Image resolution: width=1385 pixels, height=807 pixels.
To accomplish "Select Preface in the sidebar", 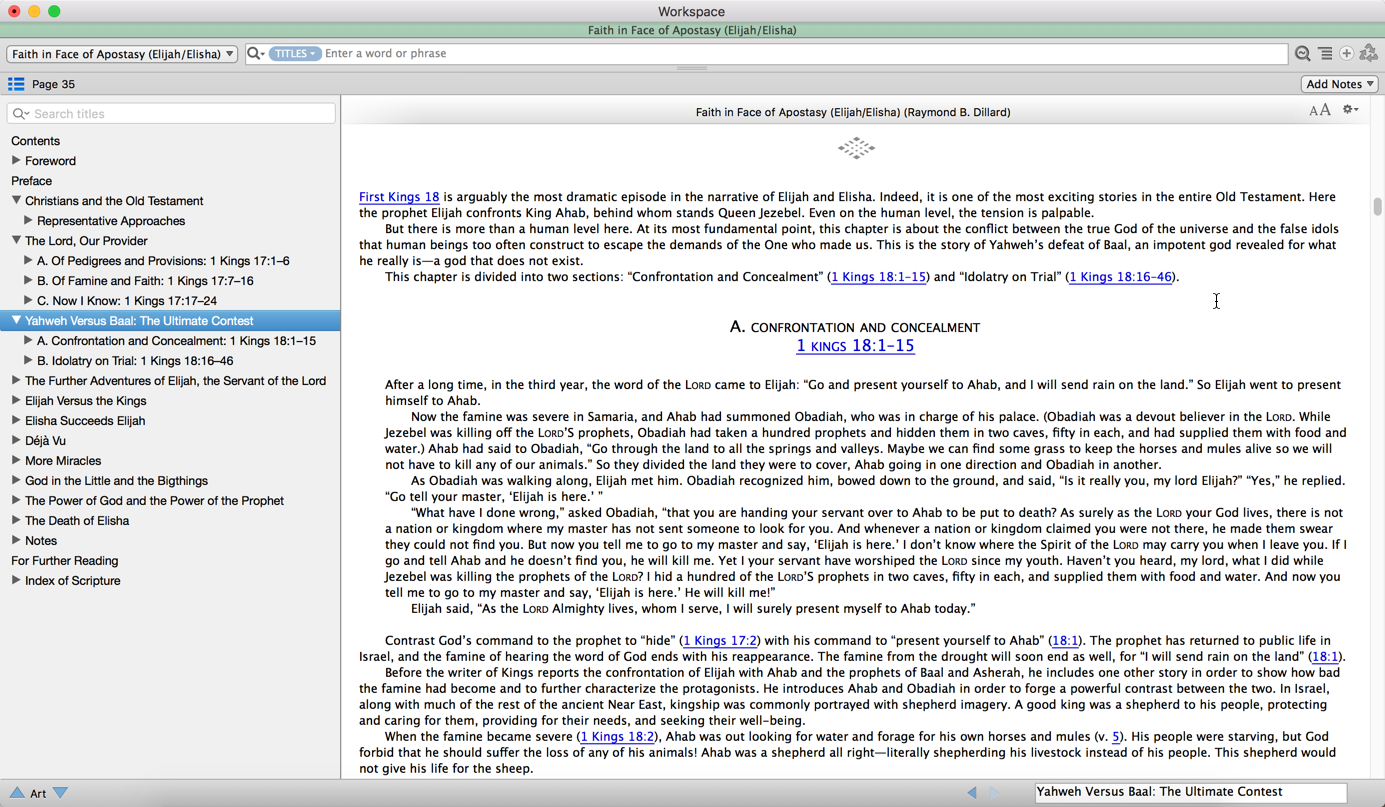I will point(31,181).
